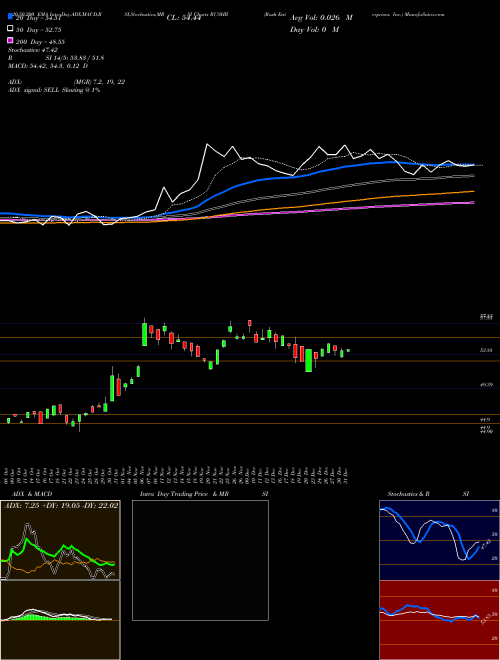Click the blue 20 Day legend swatch
Screen dimensions: 500x660
[11, 17]
